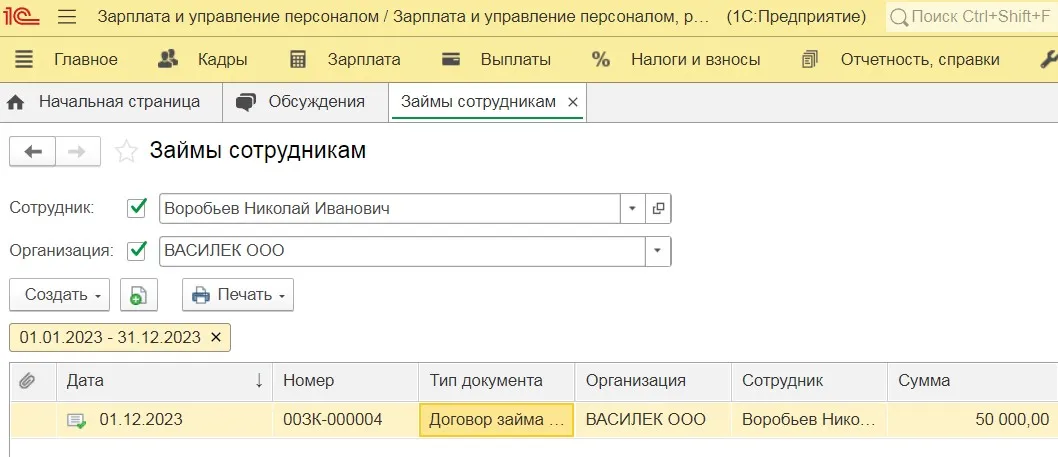Open the Печать dropdown menu

coord(238,295)
